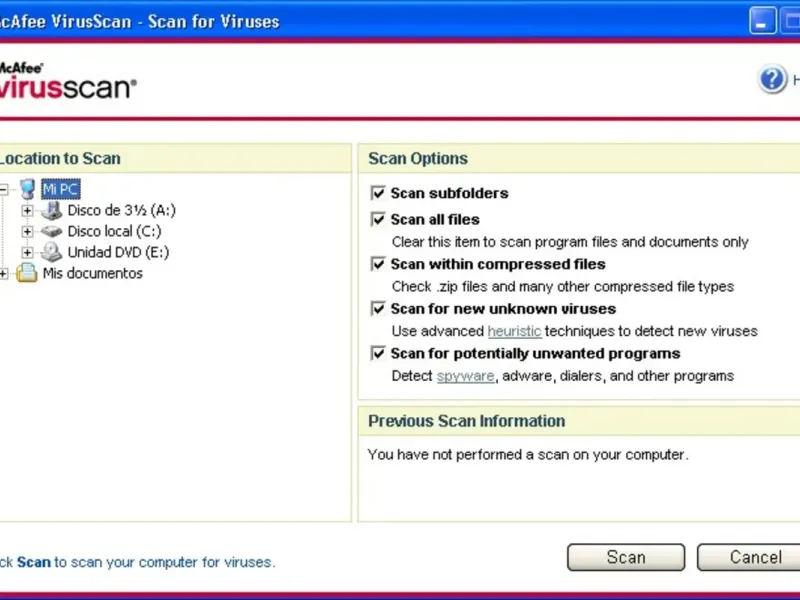Click the blue Help question mark icon
The height and width of the screenshot is (600, 800).
(772, 79)
